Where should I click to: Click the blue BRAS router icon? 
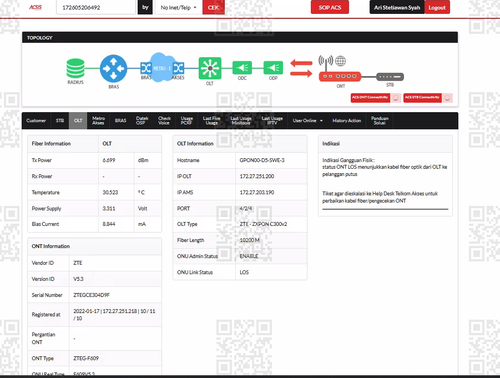(x=113, y=69)
